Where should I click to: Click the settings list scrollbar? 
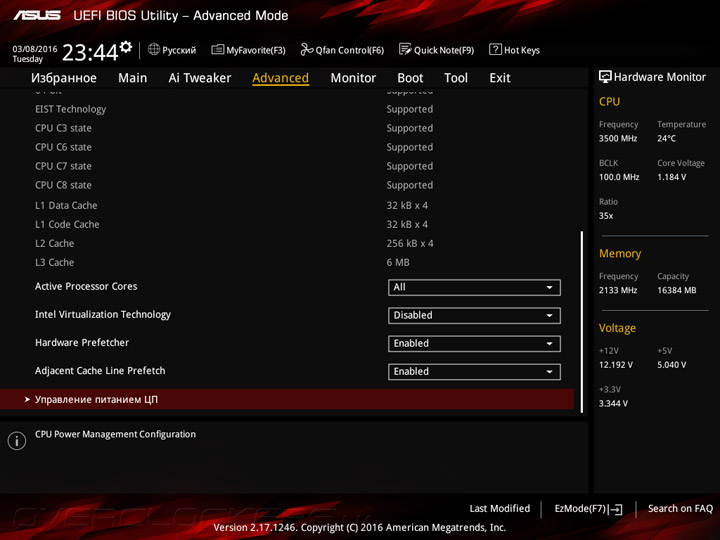[582, 321]
